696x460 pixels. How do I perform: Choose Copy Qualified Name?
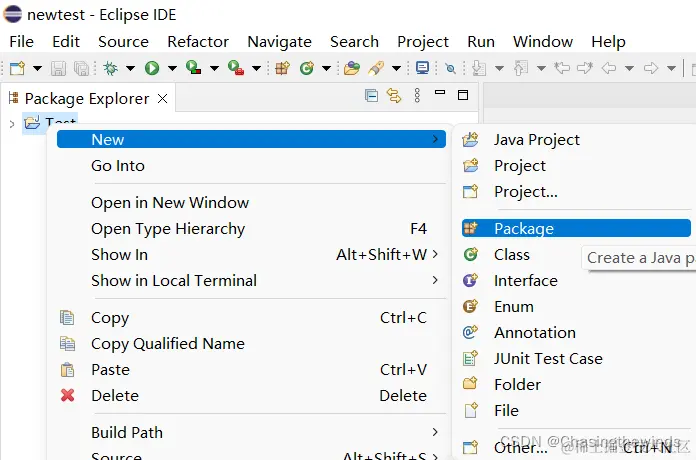coord(251,344)
